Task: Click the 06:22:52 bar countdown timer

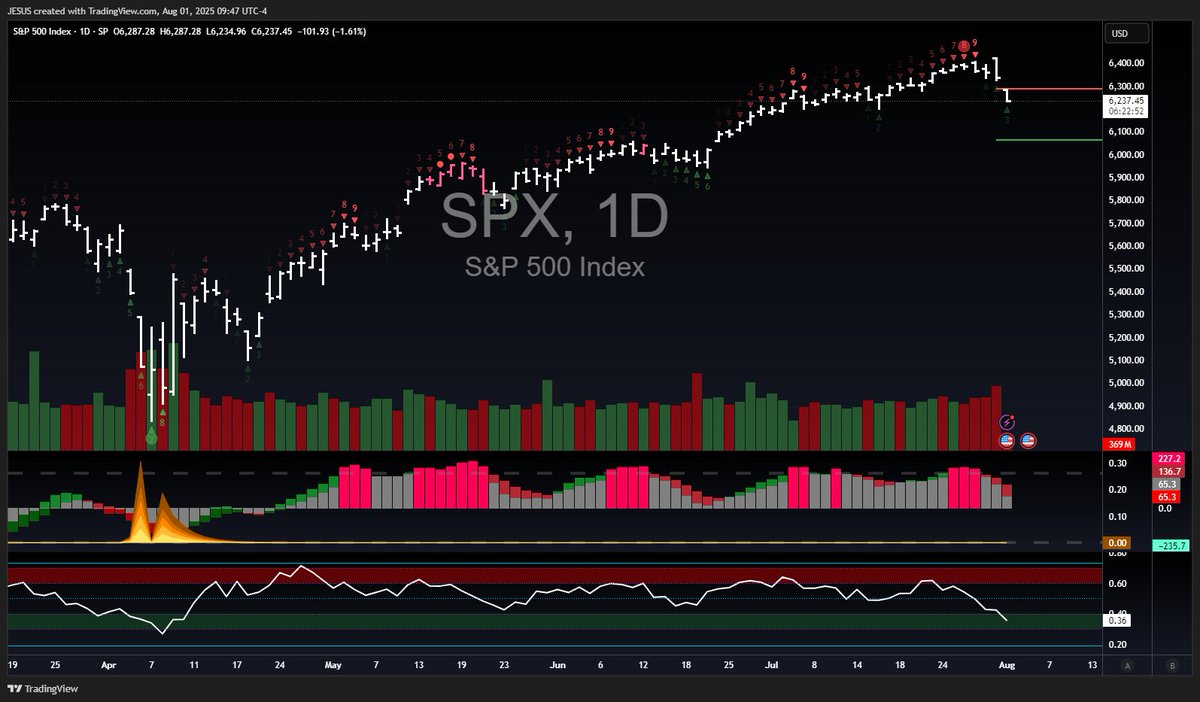Action: pyautogui.click(x=1126, y=110)
